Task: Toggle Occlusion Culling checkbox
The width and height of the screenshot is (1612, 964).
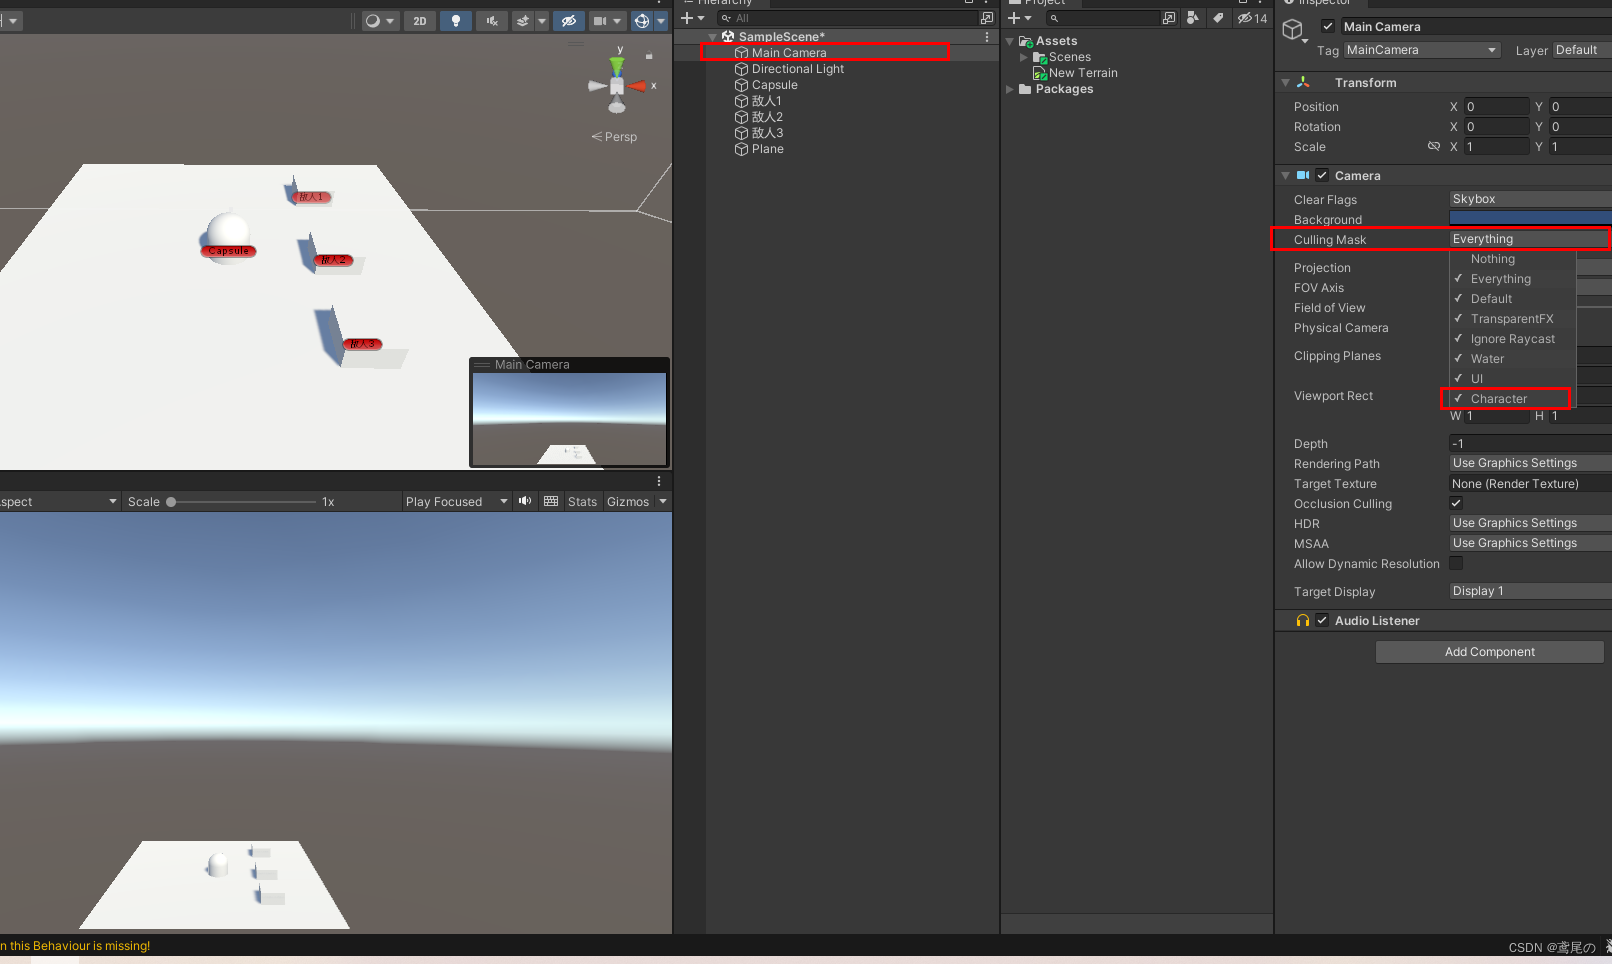Action: pos(1456,503)
